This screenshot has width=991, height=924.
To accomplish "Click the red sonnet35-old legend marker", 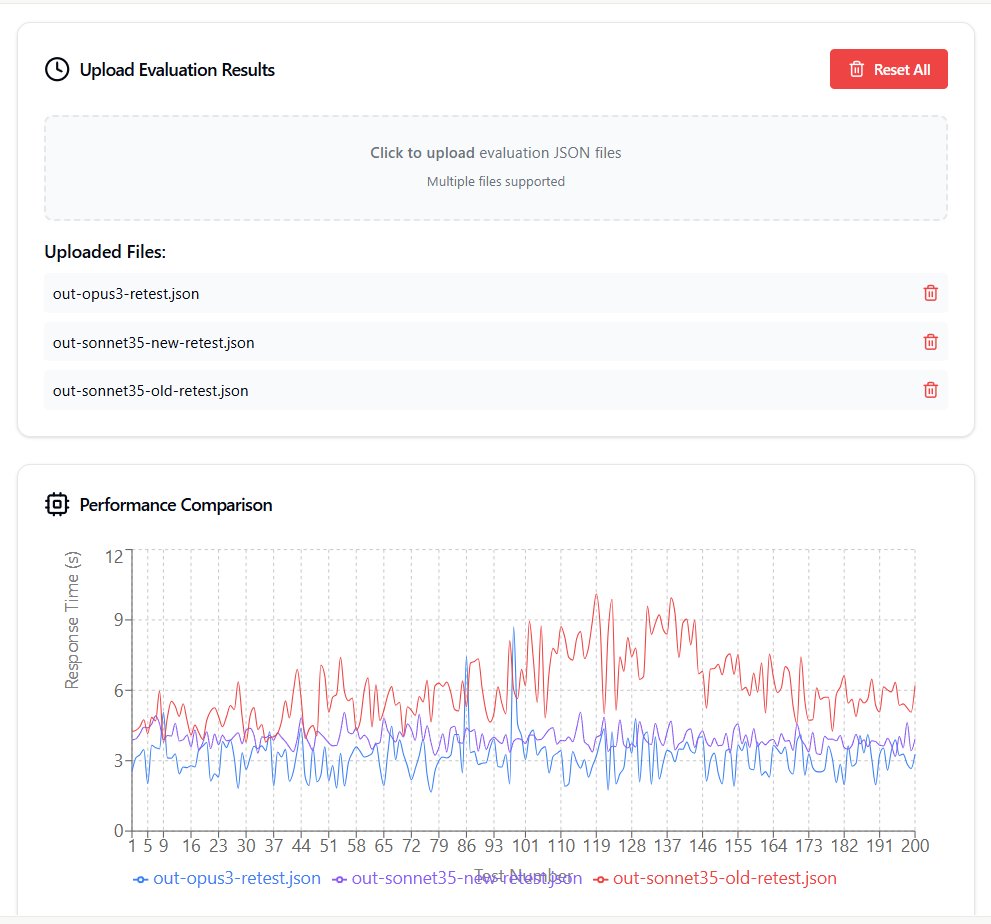I will (600, 879).
